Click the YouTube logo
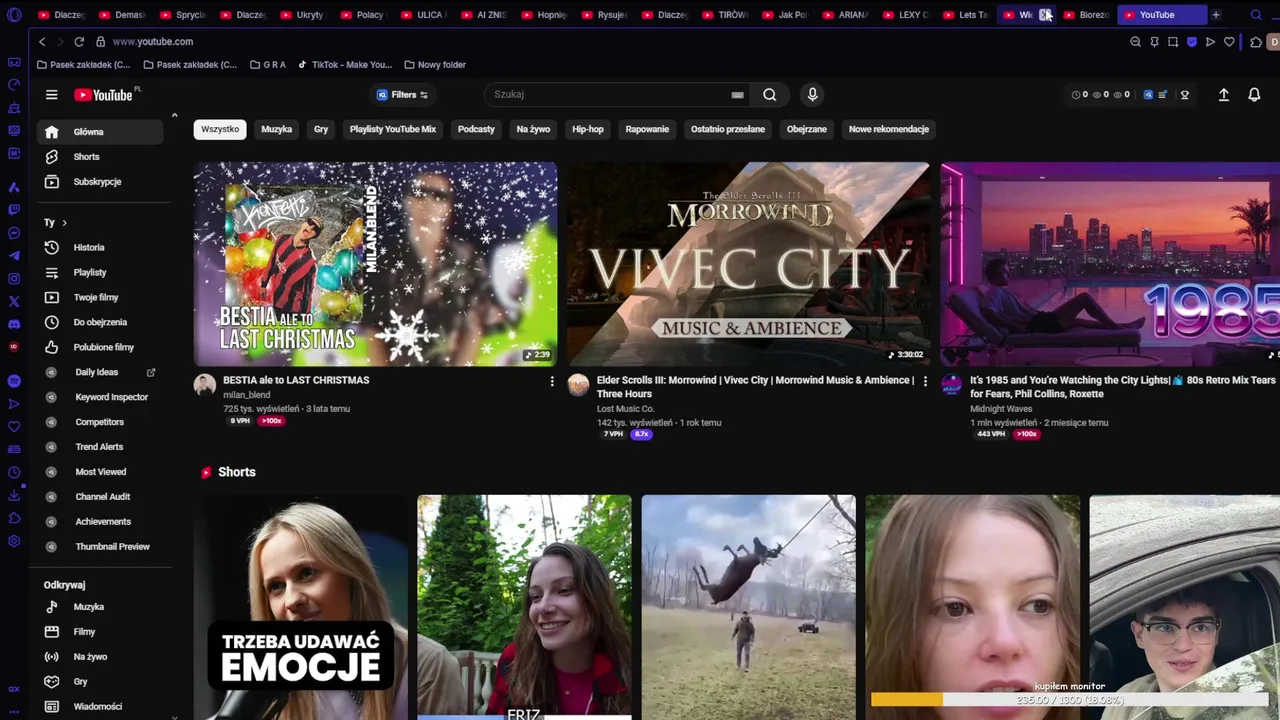Viewport: 1280px width, 720px height. (x=106, y=95)
